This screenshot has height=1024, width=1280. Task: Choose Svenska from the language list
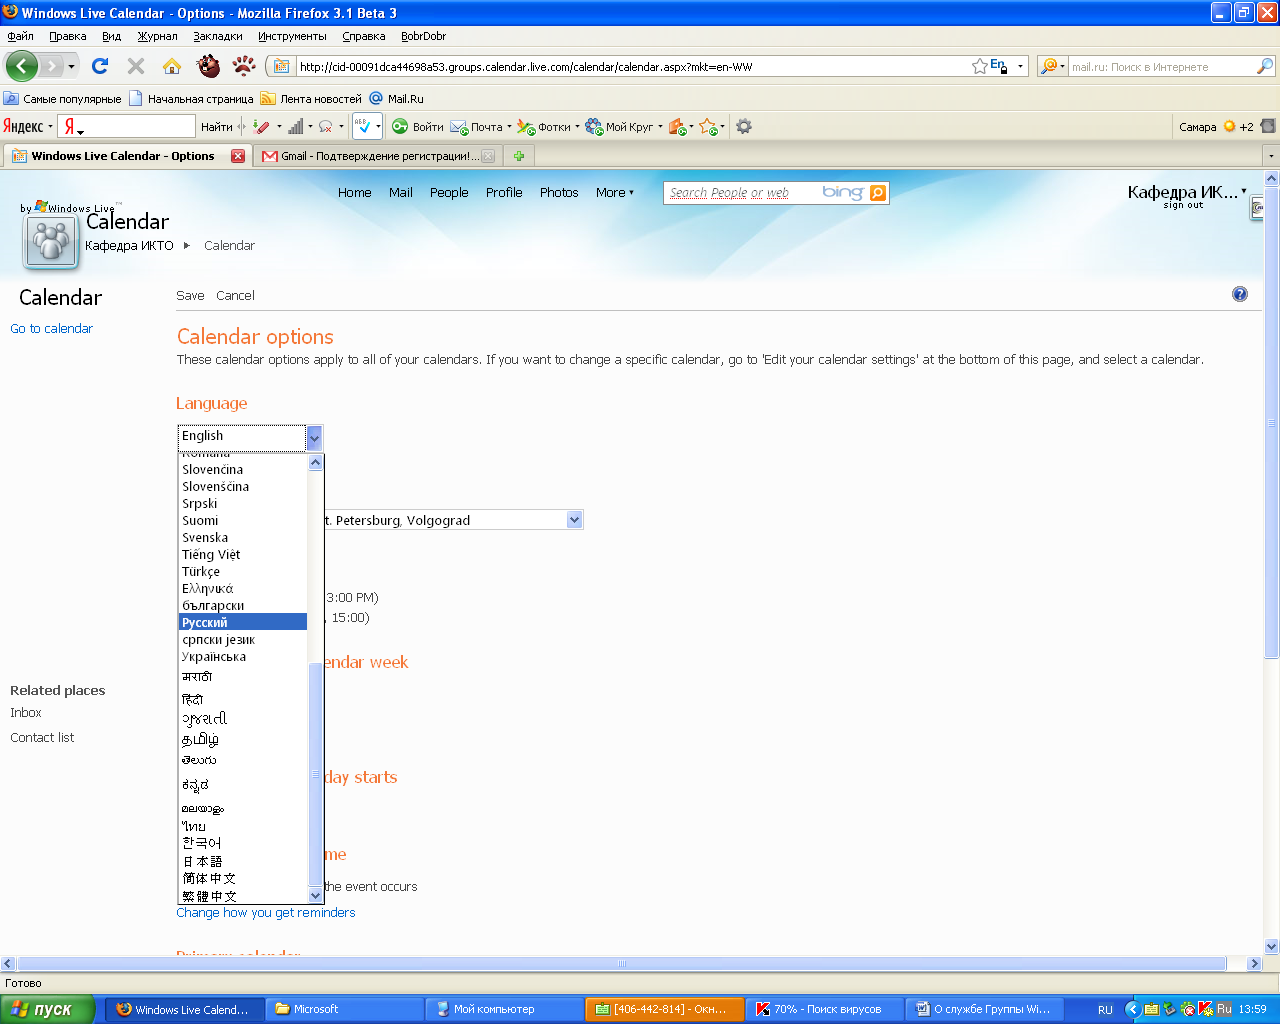pos(243,538)
